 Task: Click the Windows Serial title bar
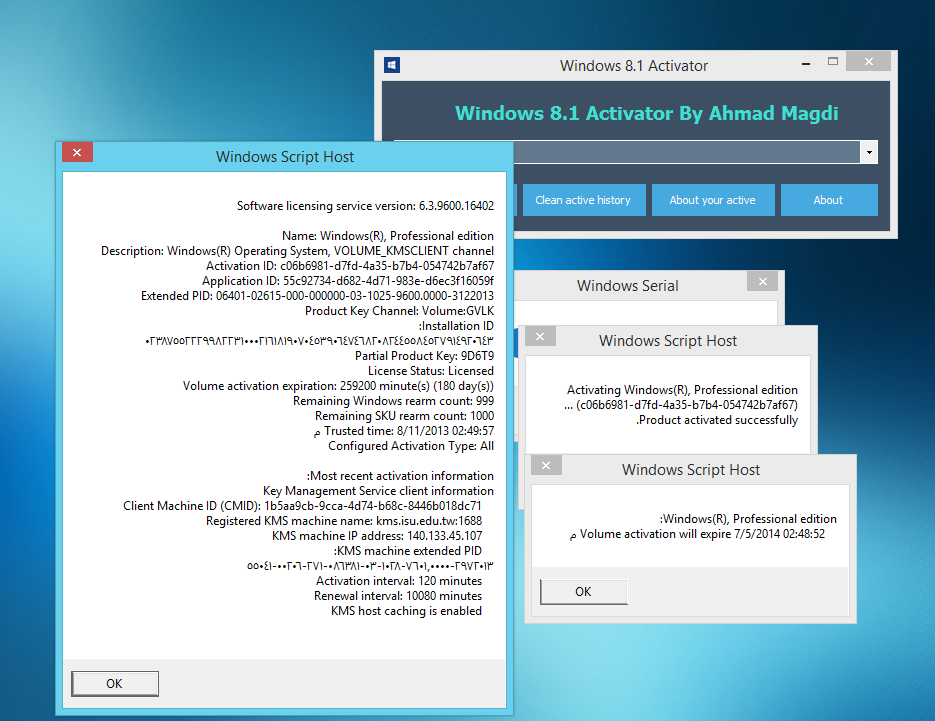[627, 285]
